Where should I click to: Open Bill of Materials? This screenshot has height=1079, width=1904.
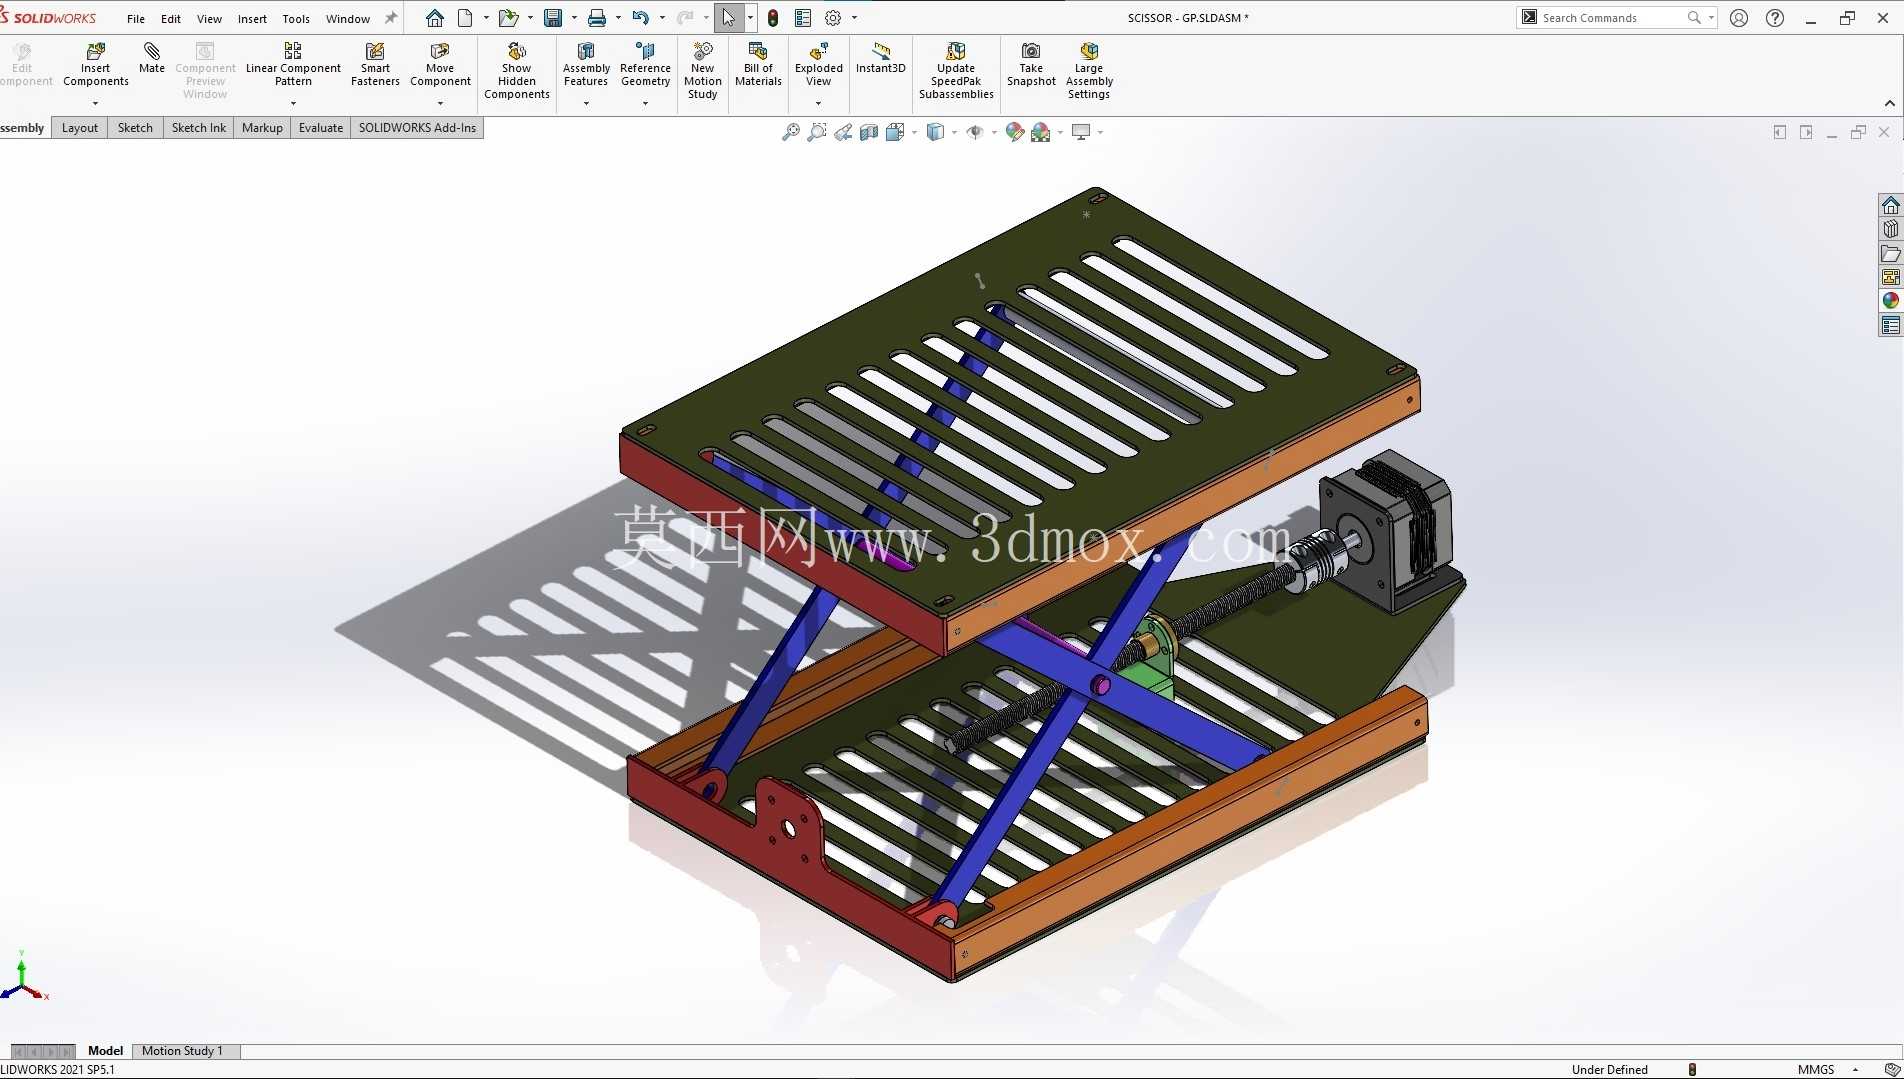(x=758, y=64)
